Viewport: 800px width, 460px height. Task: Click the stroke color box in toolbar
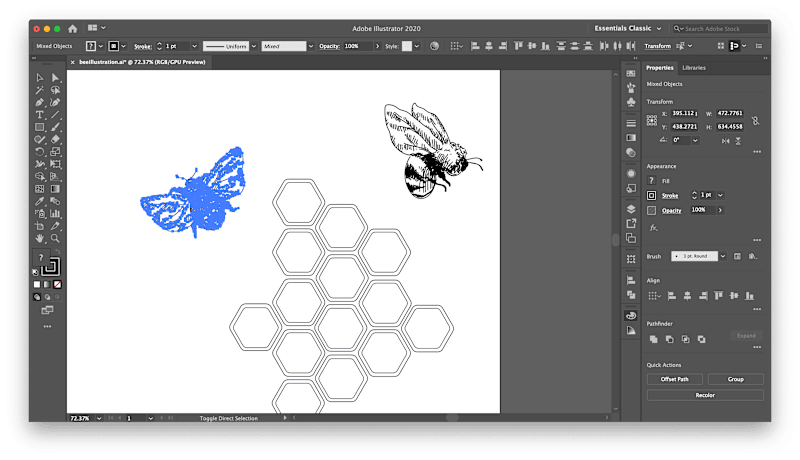(52, 266)
